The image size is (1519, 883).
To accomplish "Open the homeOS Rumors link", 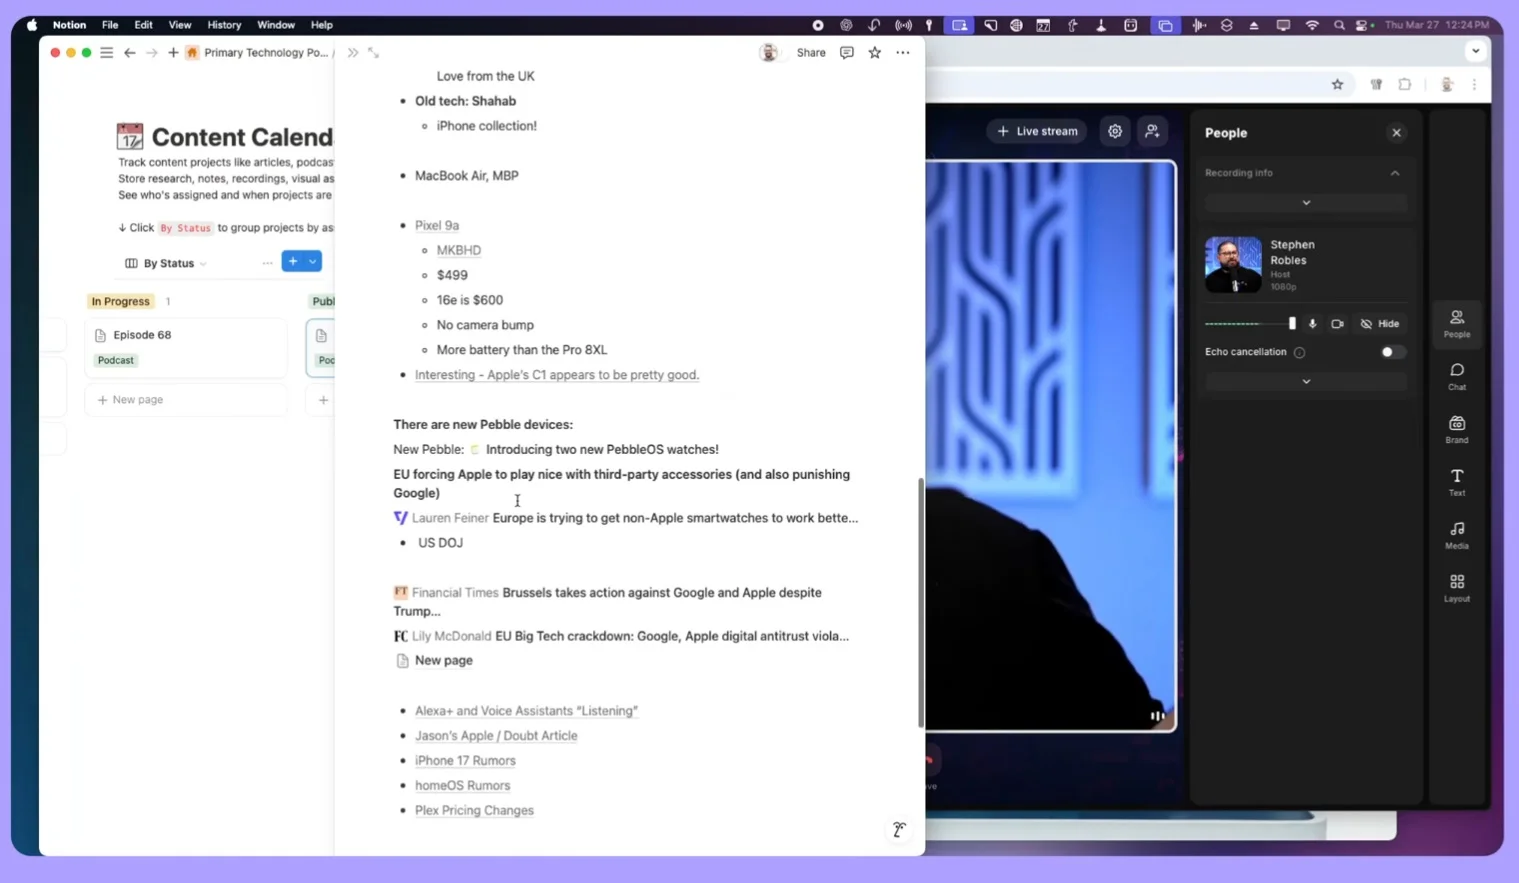I will click(x=463, y=785).
